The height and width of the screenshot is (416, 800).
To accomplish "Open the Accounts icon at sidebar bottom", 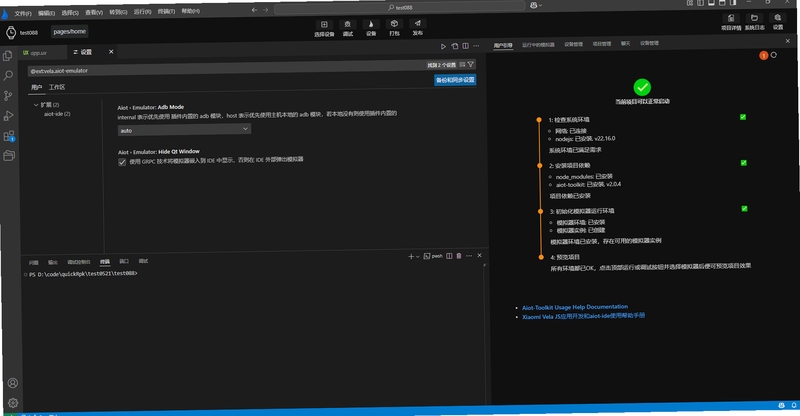I will 13,383.
